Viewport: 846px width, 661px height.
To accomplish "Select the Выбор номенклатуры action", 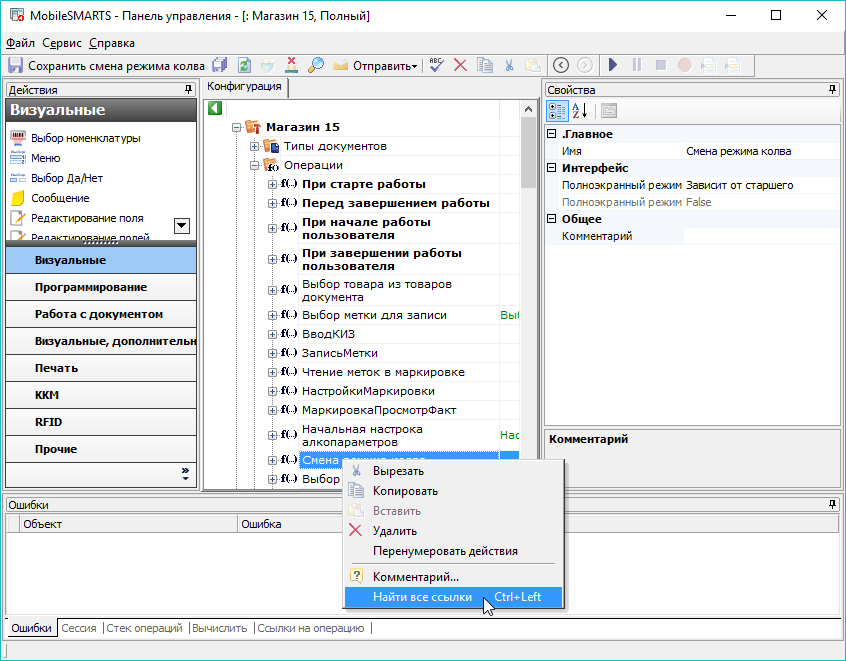I will pyautogui.click(x=76, y=138).
